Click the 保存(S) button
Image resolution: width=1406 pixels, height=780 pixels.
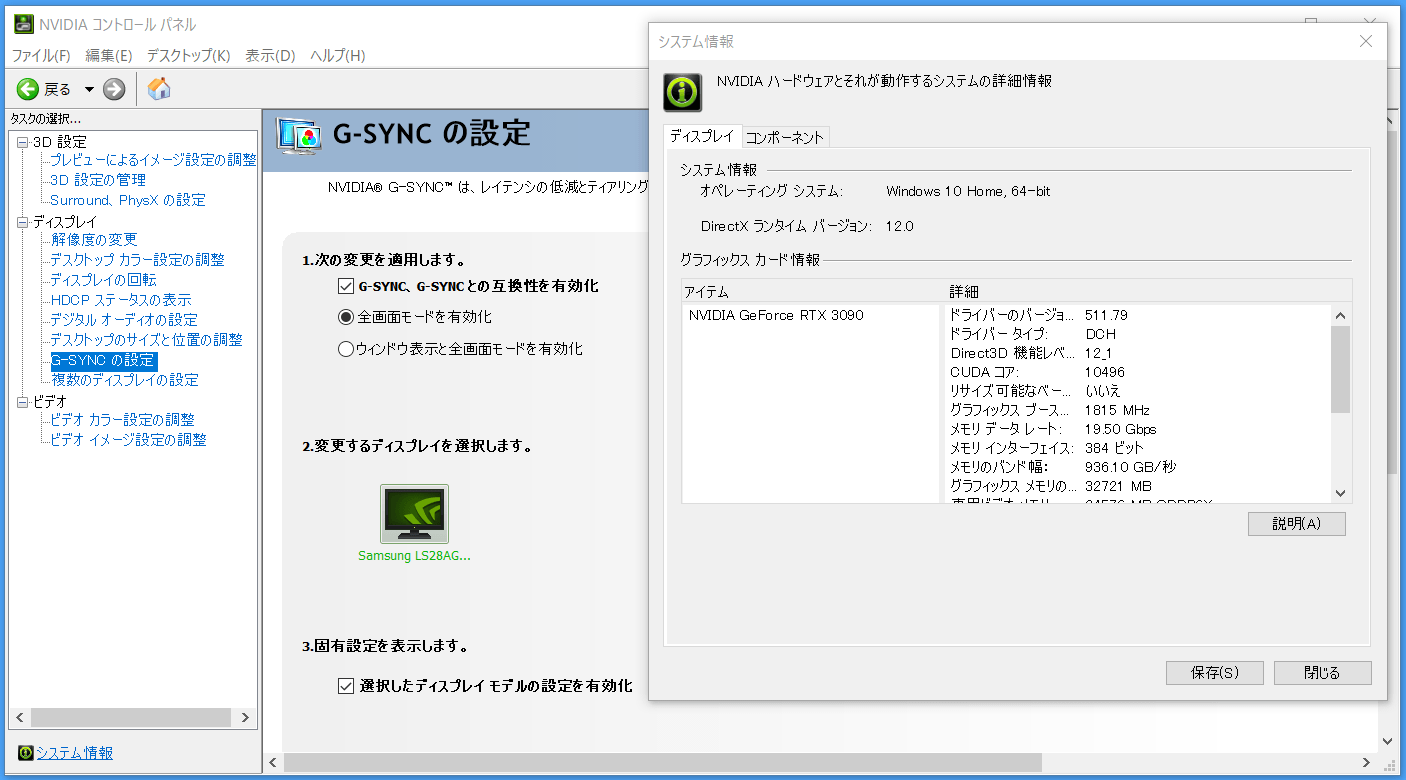pos(1214,673)
